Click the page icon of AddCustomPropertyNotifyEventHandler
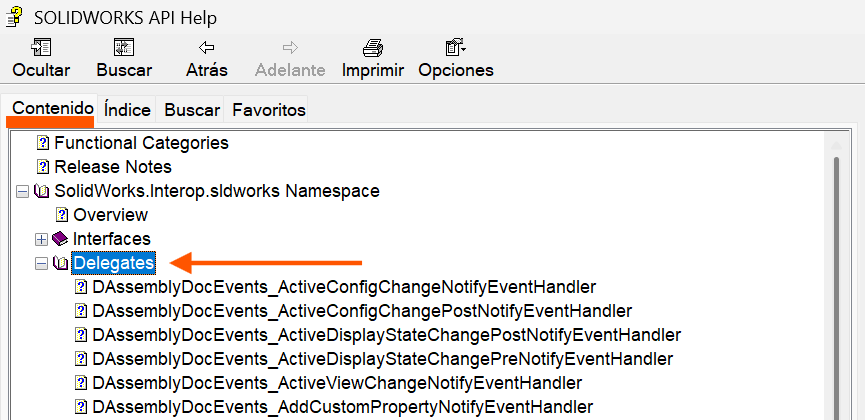This screenshot has width=865, height=420. point(81,407)
